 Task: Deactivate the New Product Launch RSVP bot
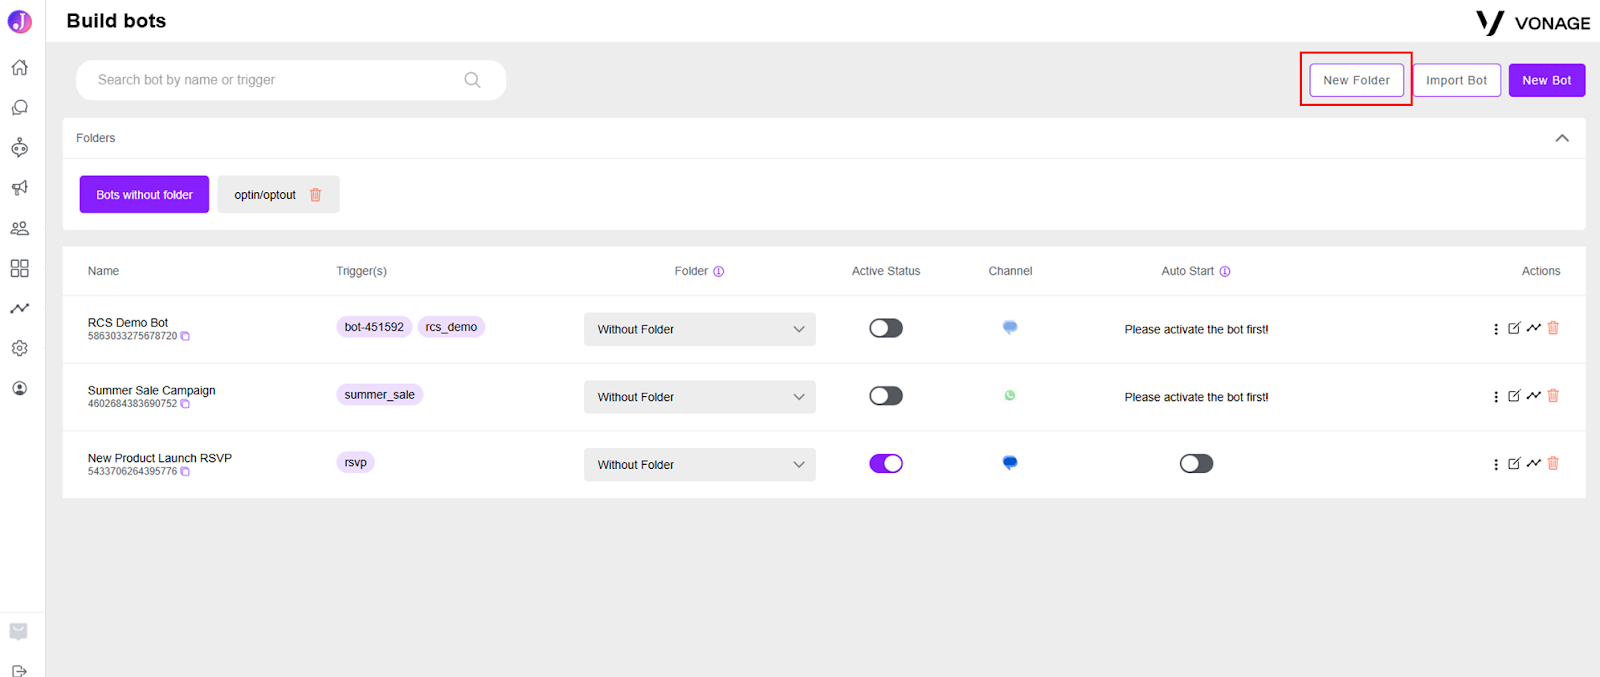pyautogui.click(x=886, y=463)
